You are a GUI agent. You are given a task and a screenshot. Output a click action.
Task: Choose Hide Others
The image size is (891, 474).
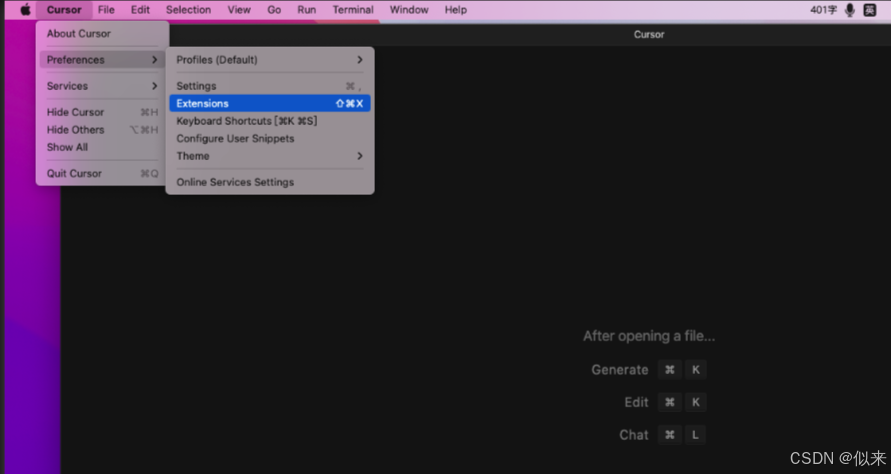tap(102, 130)
